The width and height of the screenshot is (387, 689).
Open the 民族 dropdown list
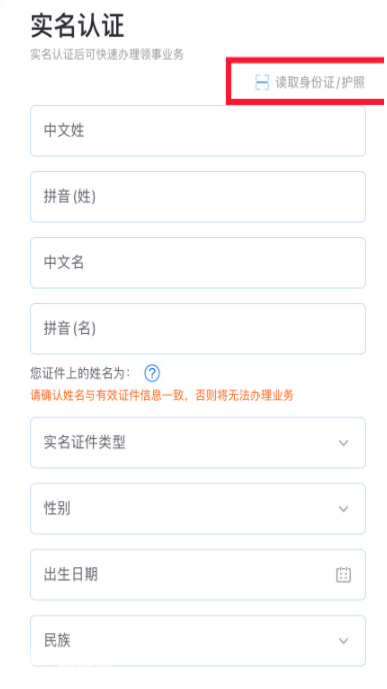click(x=198, y=641)
